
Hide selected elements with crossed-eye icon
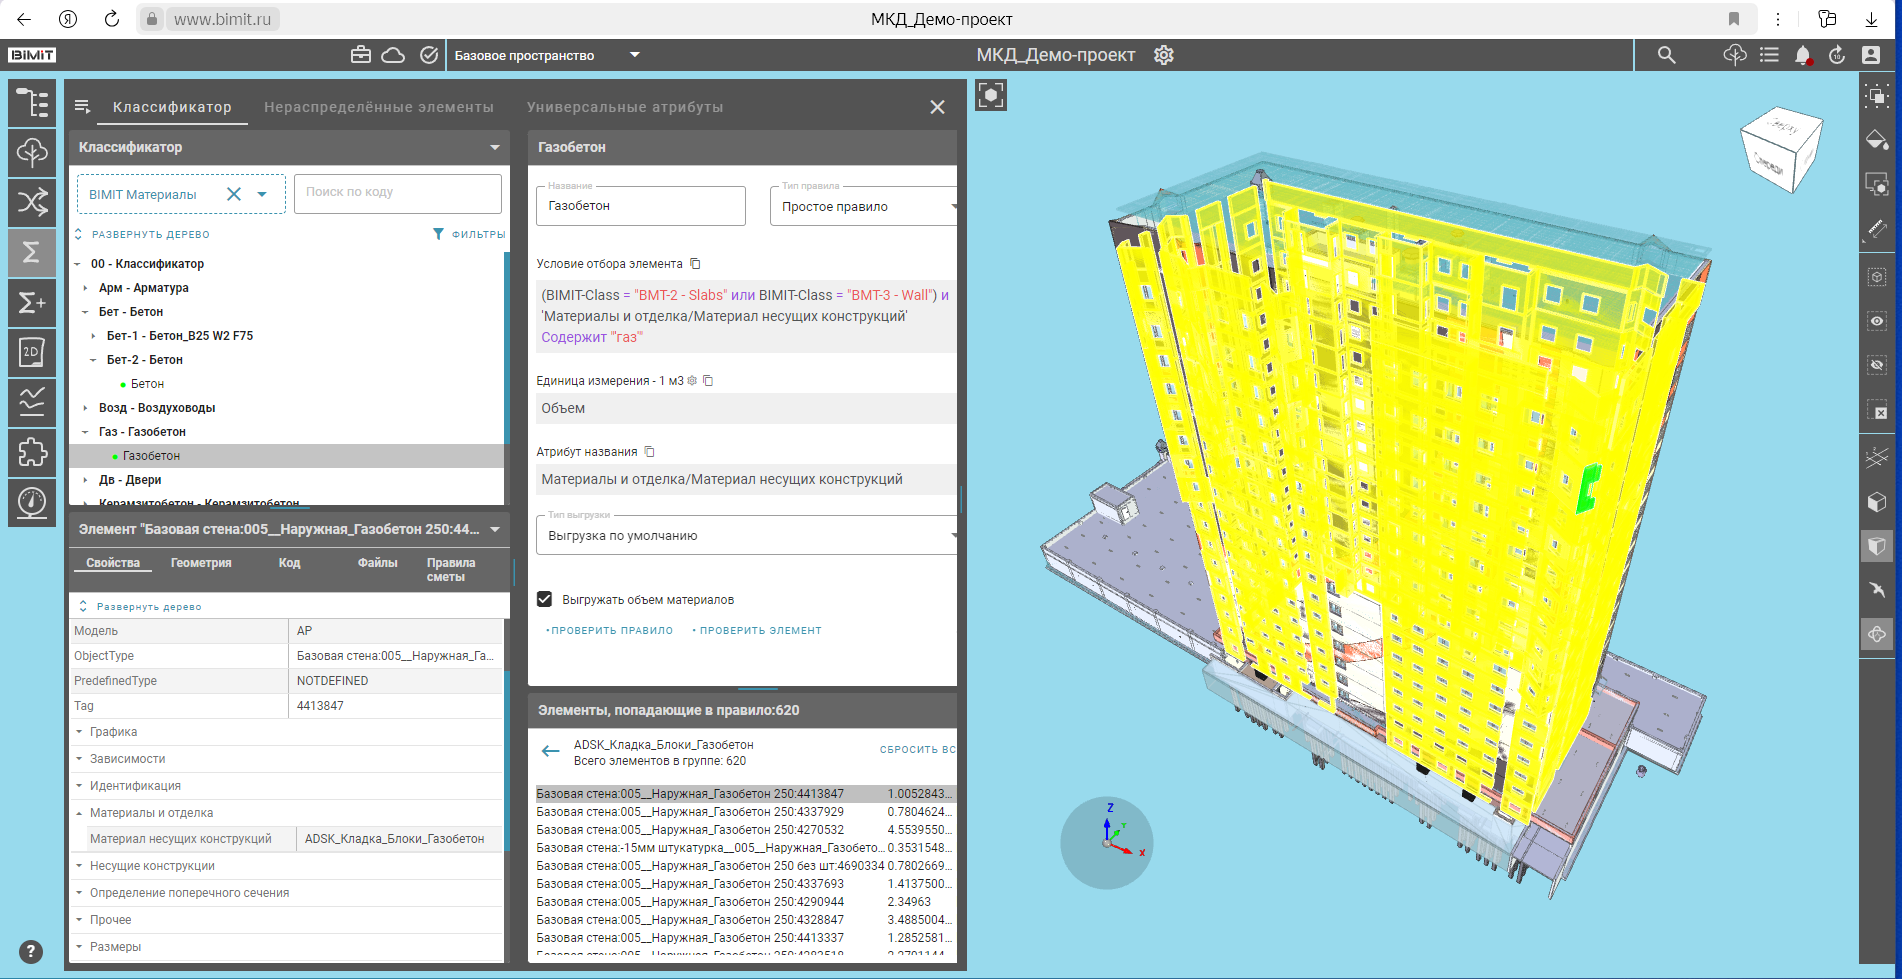click(x=1877, y=365)
